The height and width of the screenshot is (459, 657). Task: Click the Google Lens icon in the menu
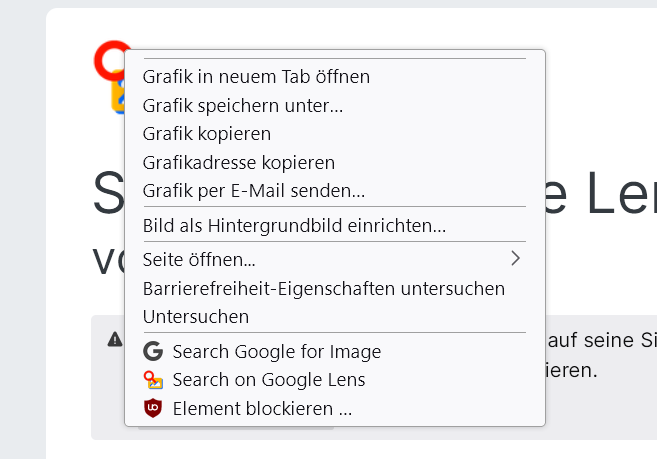point(153,380)
